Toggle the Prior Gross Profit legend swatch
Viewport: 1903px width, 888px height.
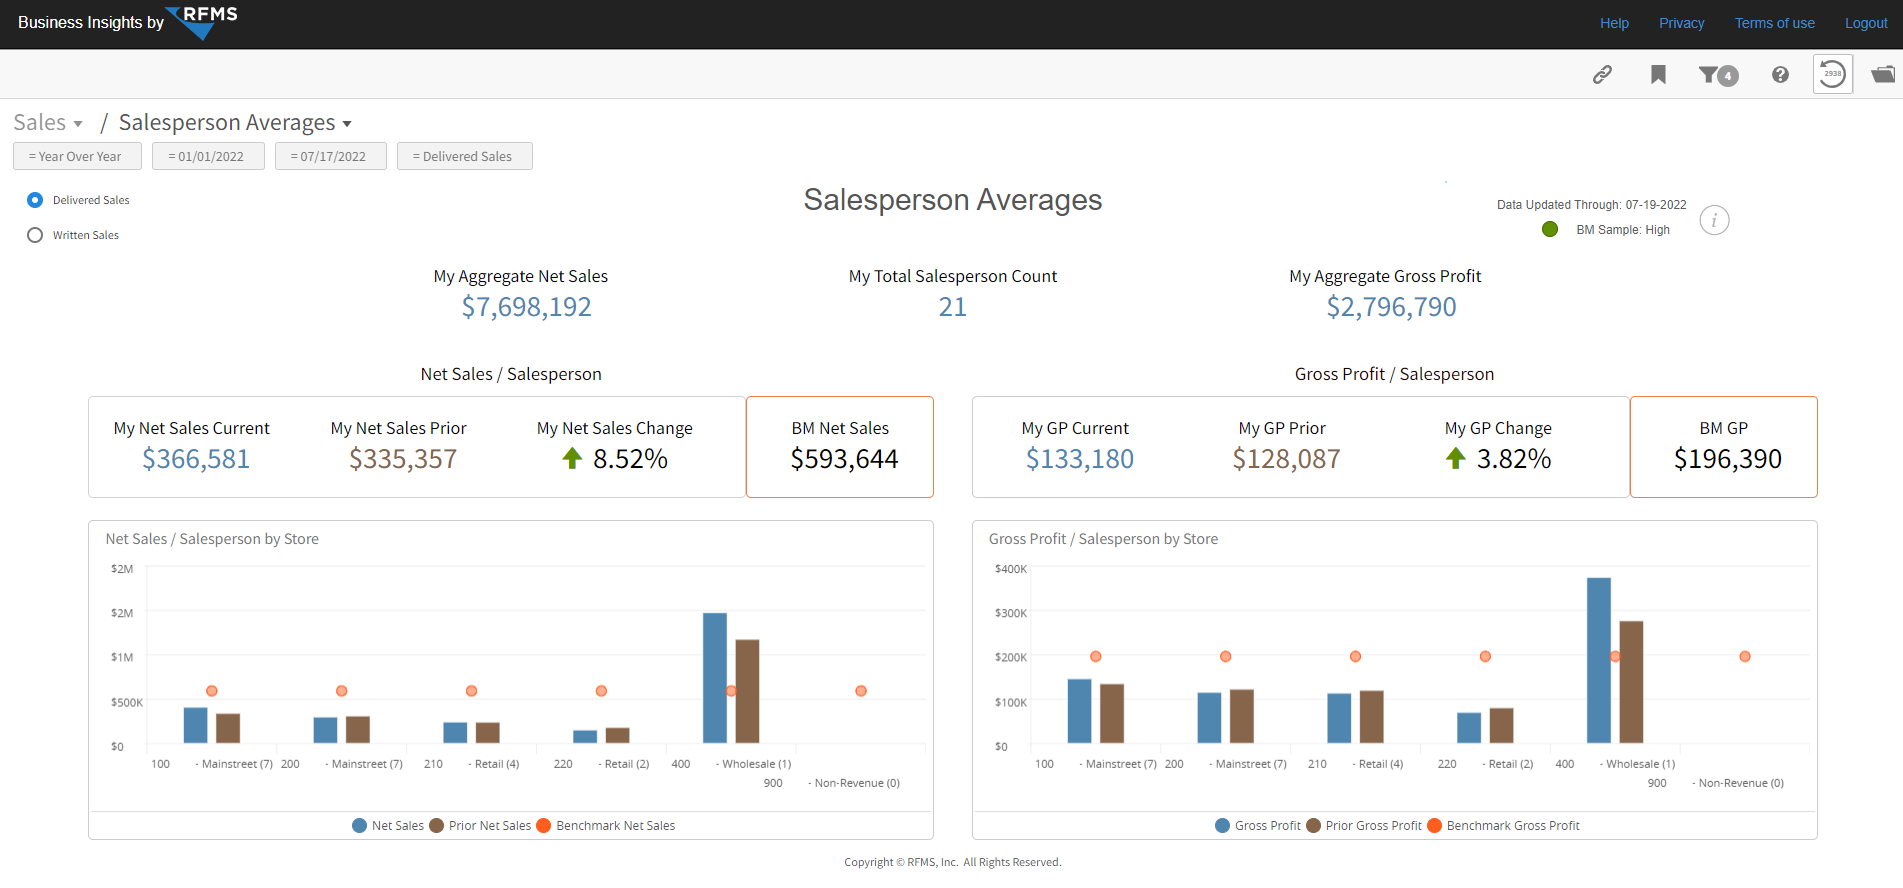[1313, 826]
